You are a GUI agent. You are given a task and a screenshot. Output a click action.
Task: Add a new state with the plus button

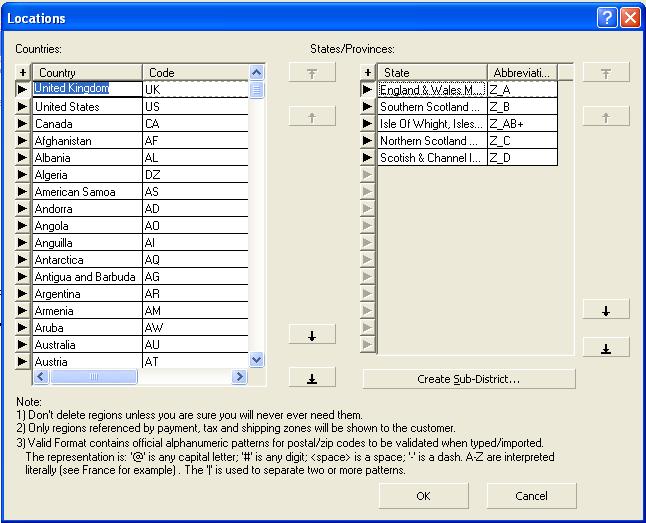pyautogui.click(x=367, y=73)
